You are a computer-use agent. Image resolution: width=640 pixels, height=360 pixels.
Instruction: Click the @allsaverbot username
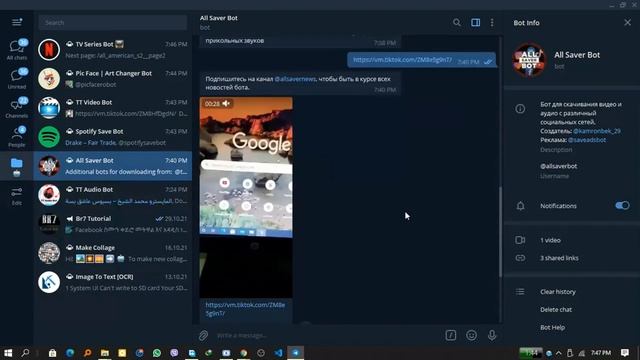(x=558, y=166)
